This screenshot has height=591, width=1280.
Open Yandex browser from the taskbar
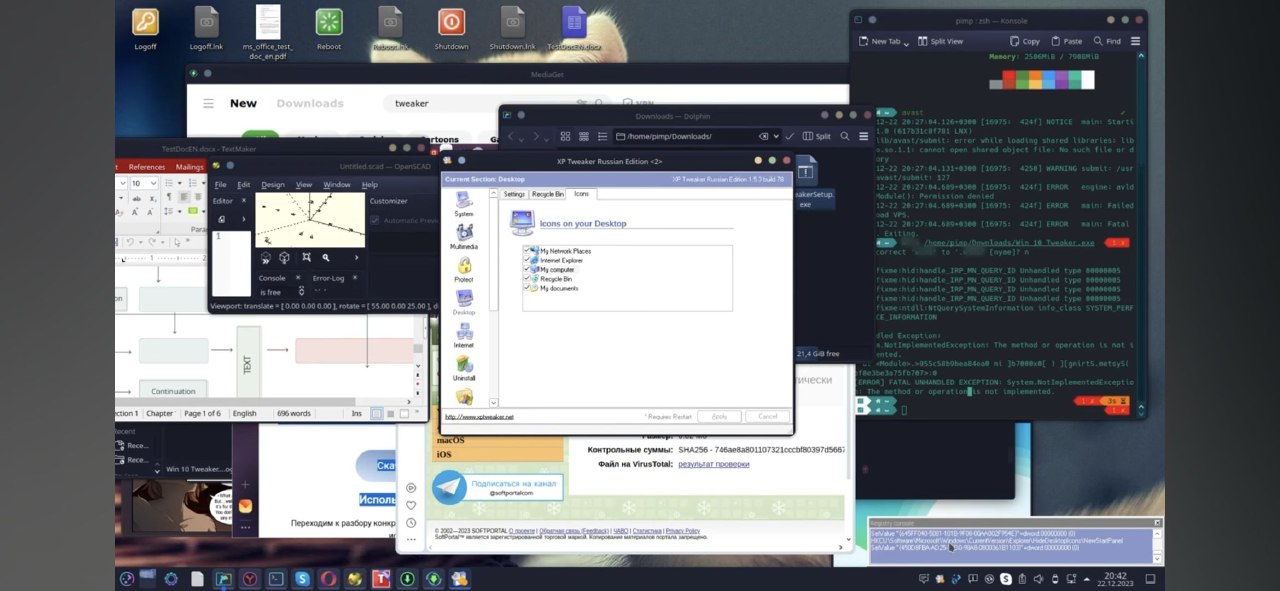pos(249,578)
